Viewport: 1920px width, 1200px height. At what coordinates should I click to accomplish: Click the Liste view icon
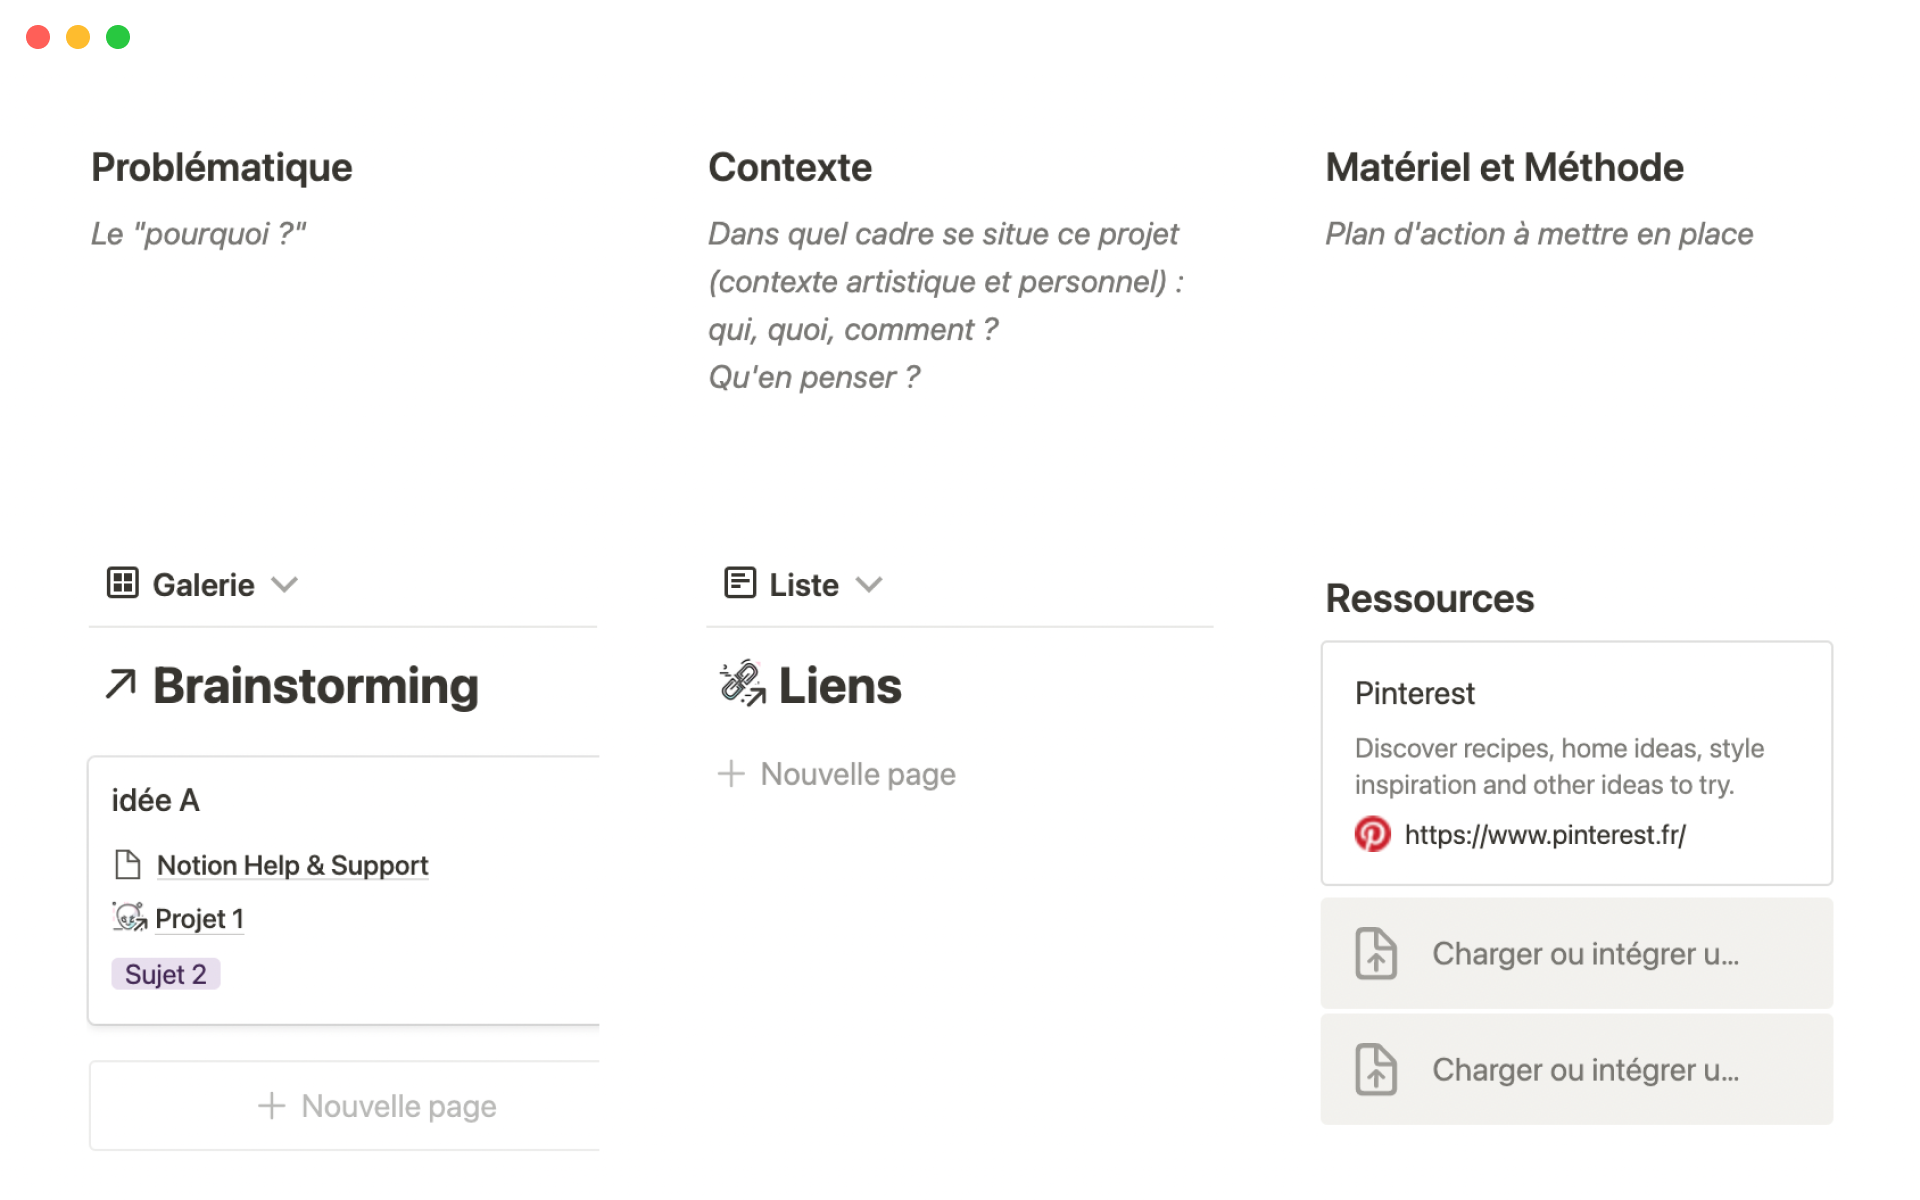click(739, 583)
